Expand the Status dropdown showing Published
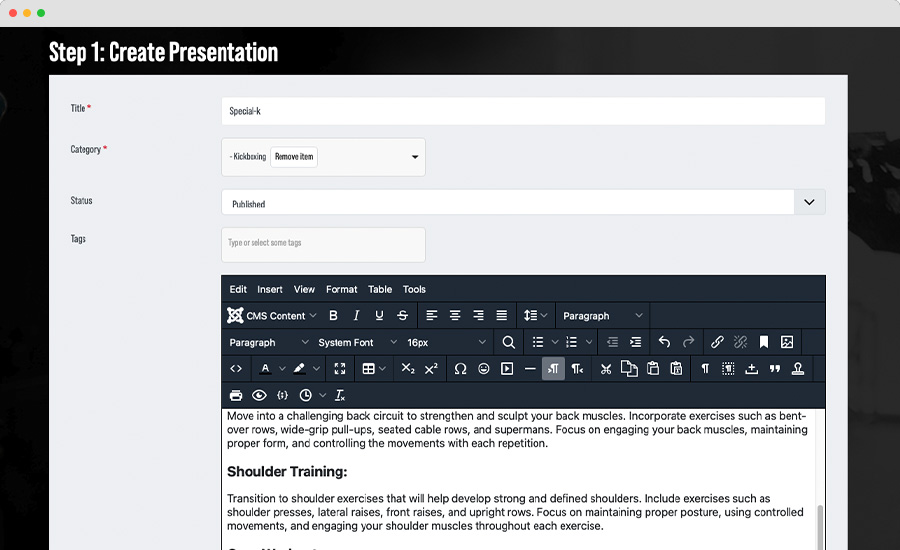900x550 pixels. pos(809,203)
